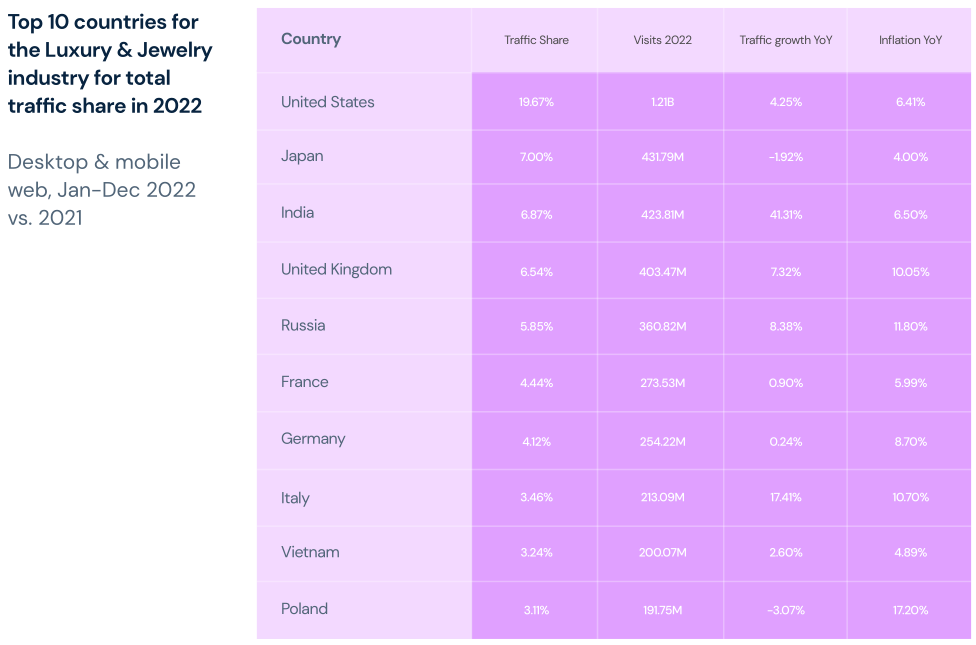Select the United States row label
The height and width of the screenshot is (645, 976).
328,102
